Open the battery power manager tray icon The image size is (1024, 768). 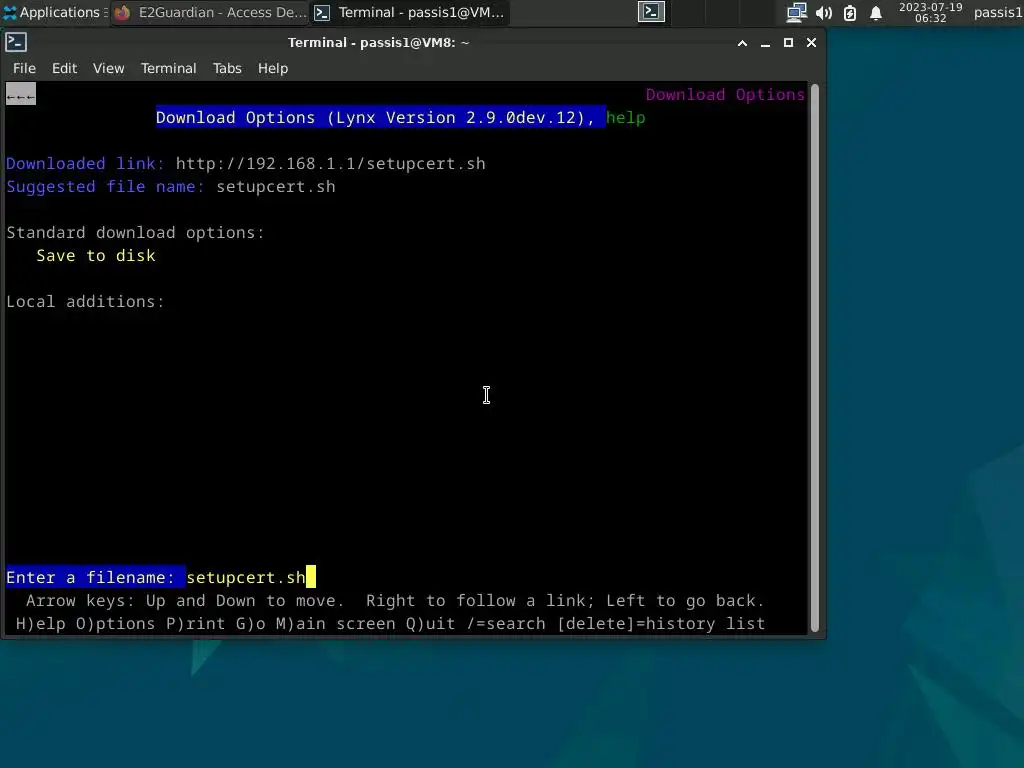[850, 12]
